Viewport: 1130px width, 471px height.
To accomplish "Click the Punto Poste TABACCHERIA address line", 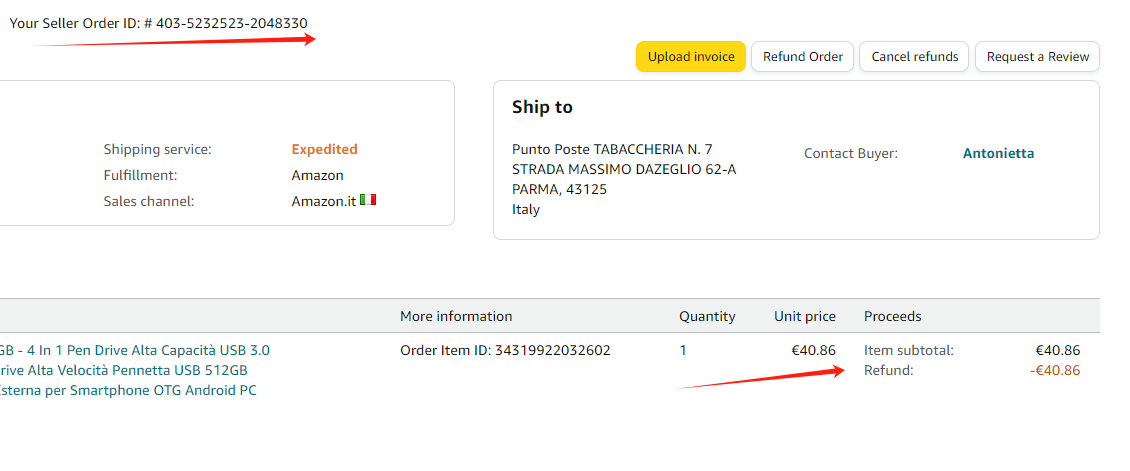I will tap(612, 149).
